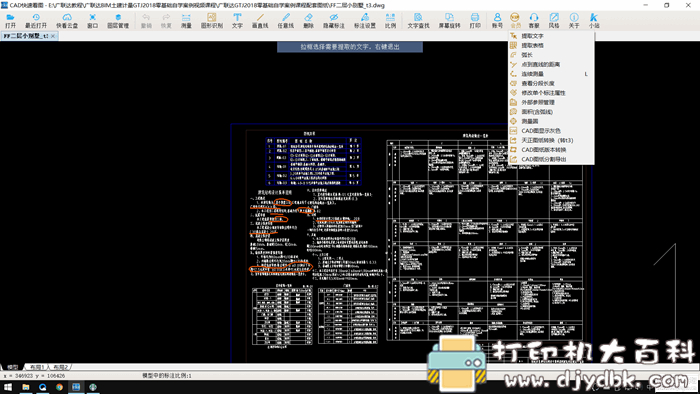Open the Chrome icon in taskbar
This screenshot has width=700, height=394.
[59, 387]
